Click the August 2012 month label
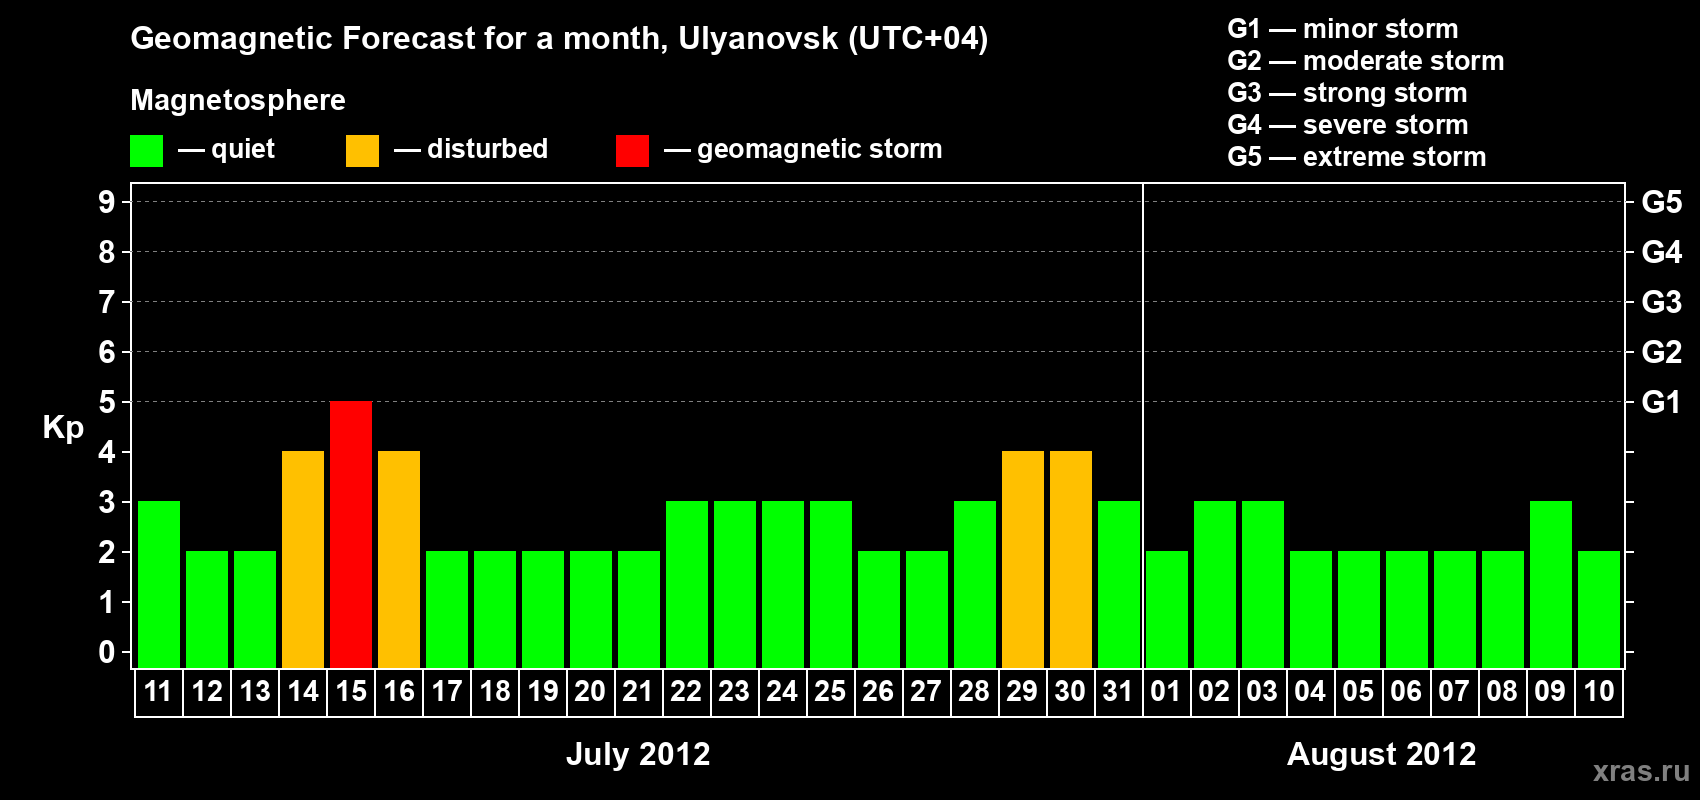 [x=1381, y=754]
